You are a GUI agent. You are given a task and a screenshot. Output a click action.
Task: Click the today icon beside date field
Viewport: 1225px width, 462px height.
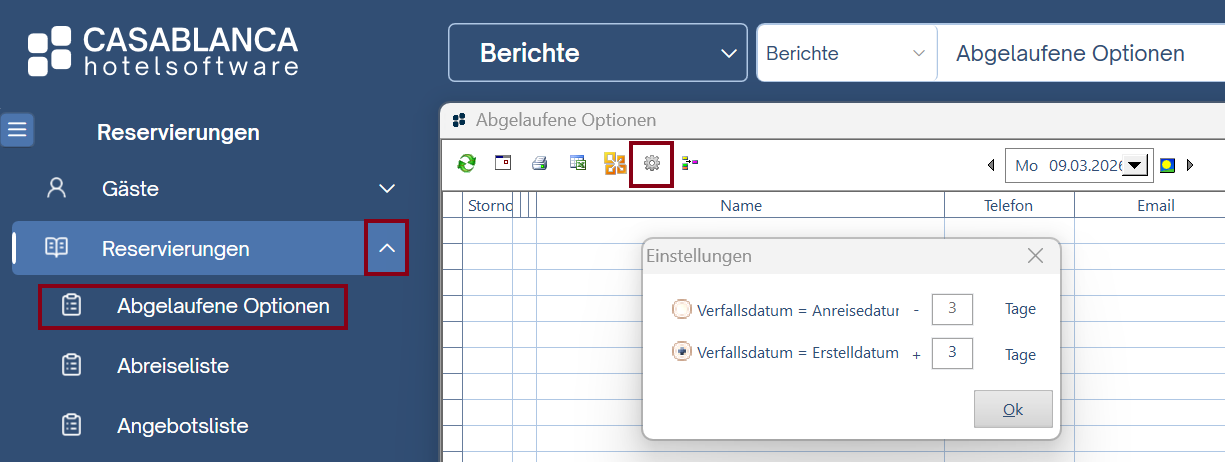1167,165
